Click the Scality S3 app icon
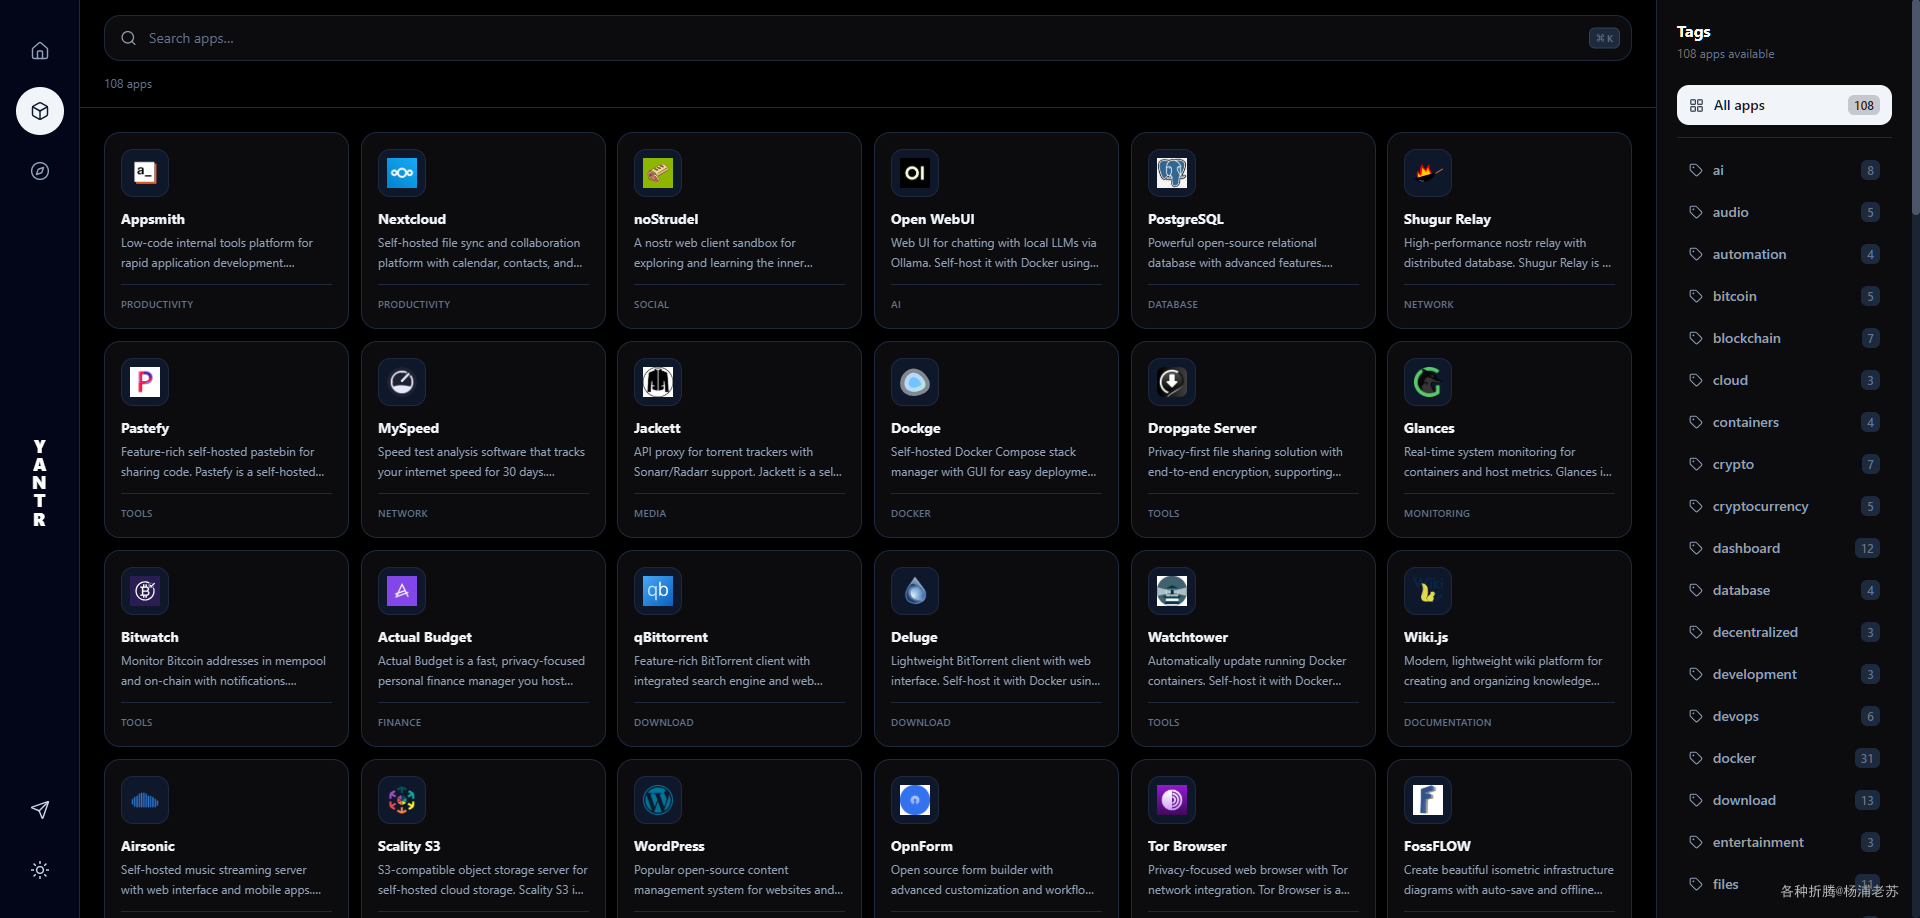 (x=402, y=800)
